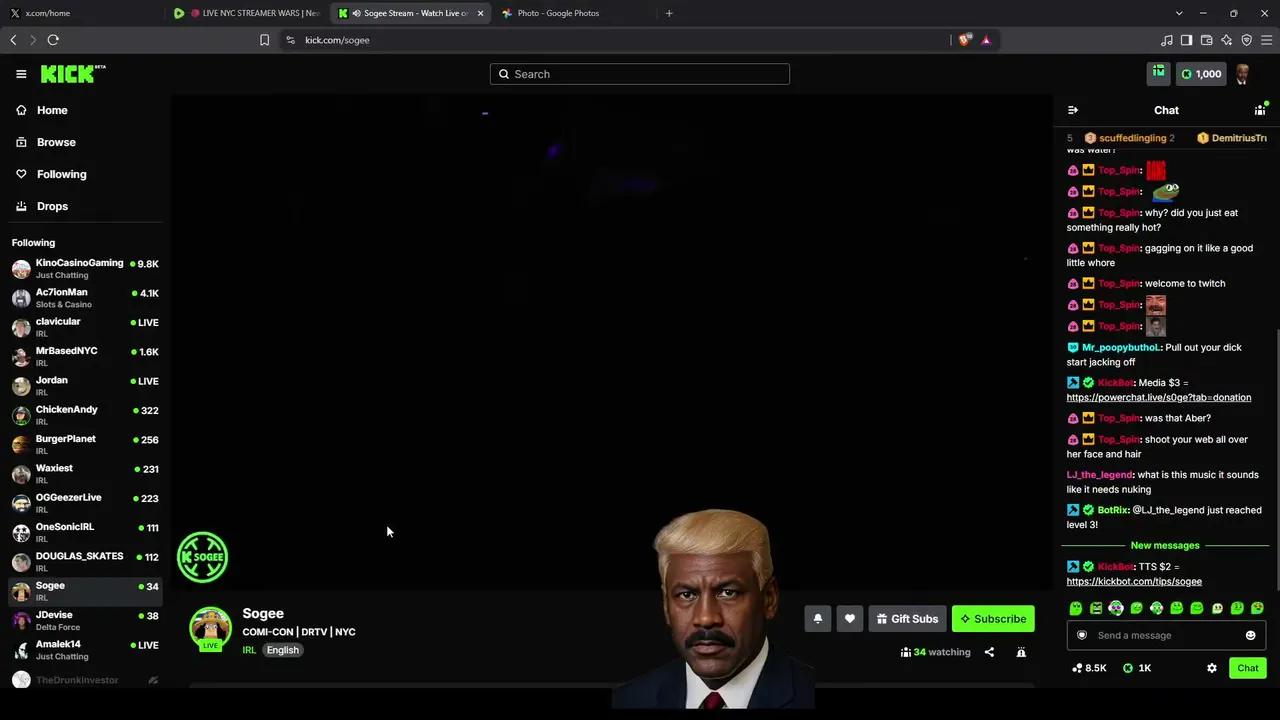Open DOUGLAS_SKATES channel
The image size is (1280, 720).
[85, 562]
